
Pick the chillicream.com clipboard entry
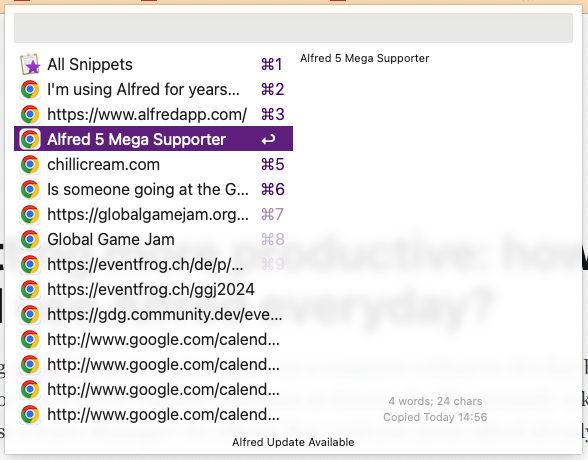[153, 164]
